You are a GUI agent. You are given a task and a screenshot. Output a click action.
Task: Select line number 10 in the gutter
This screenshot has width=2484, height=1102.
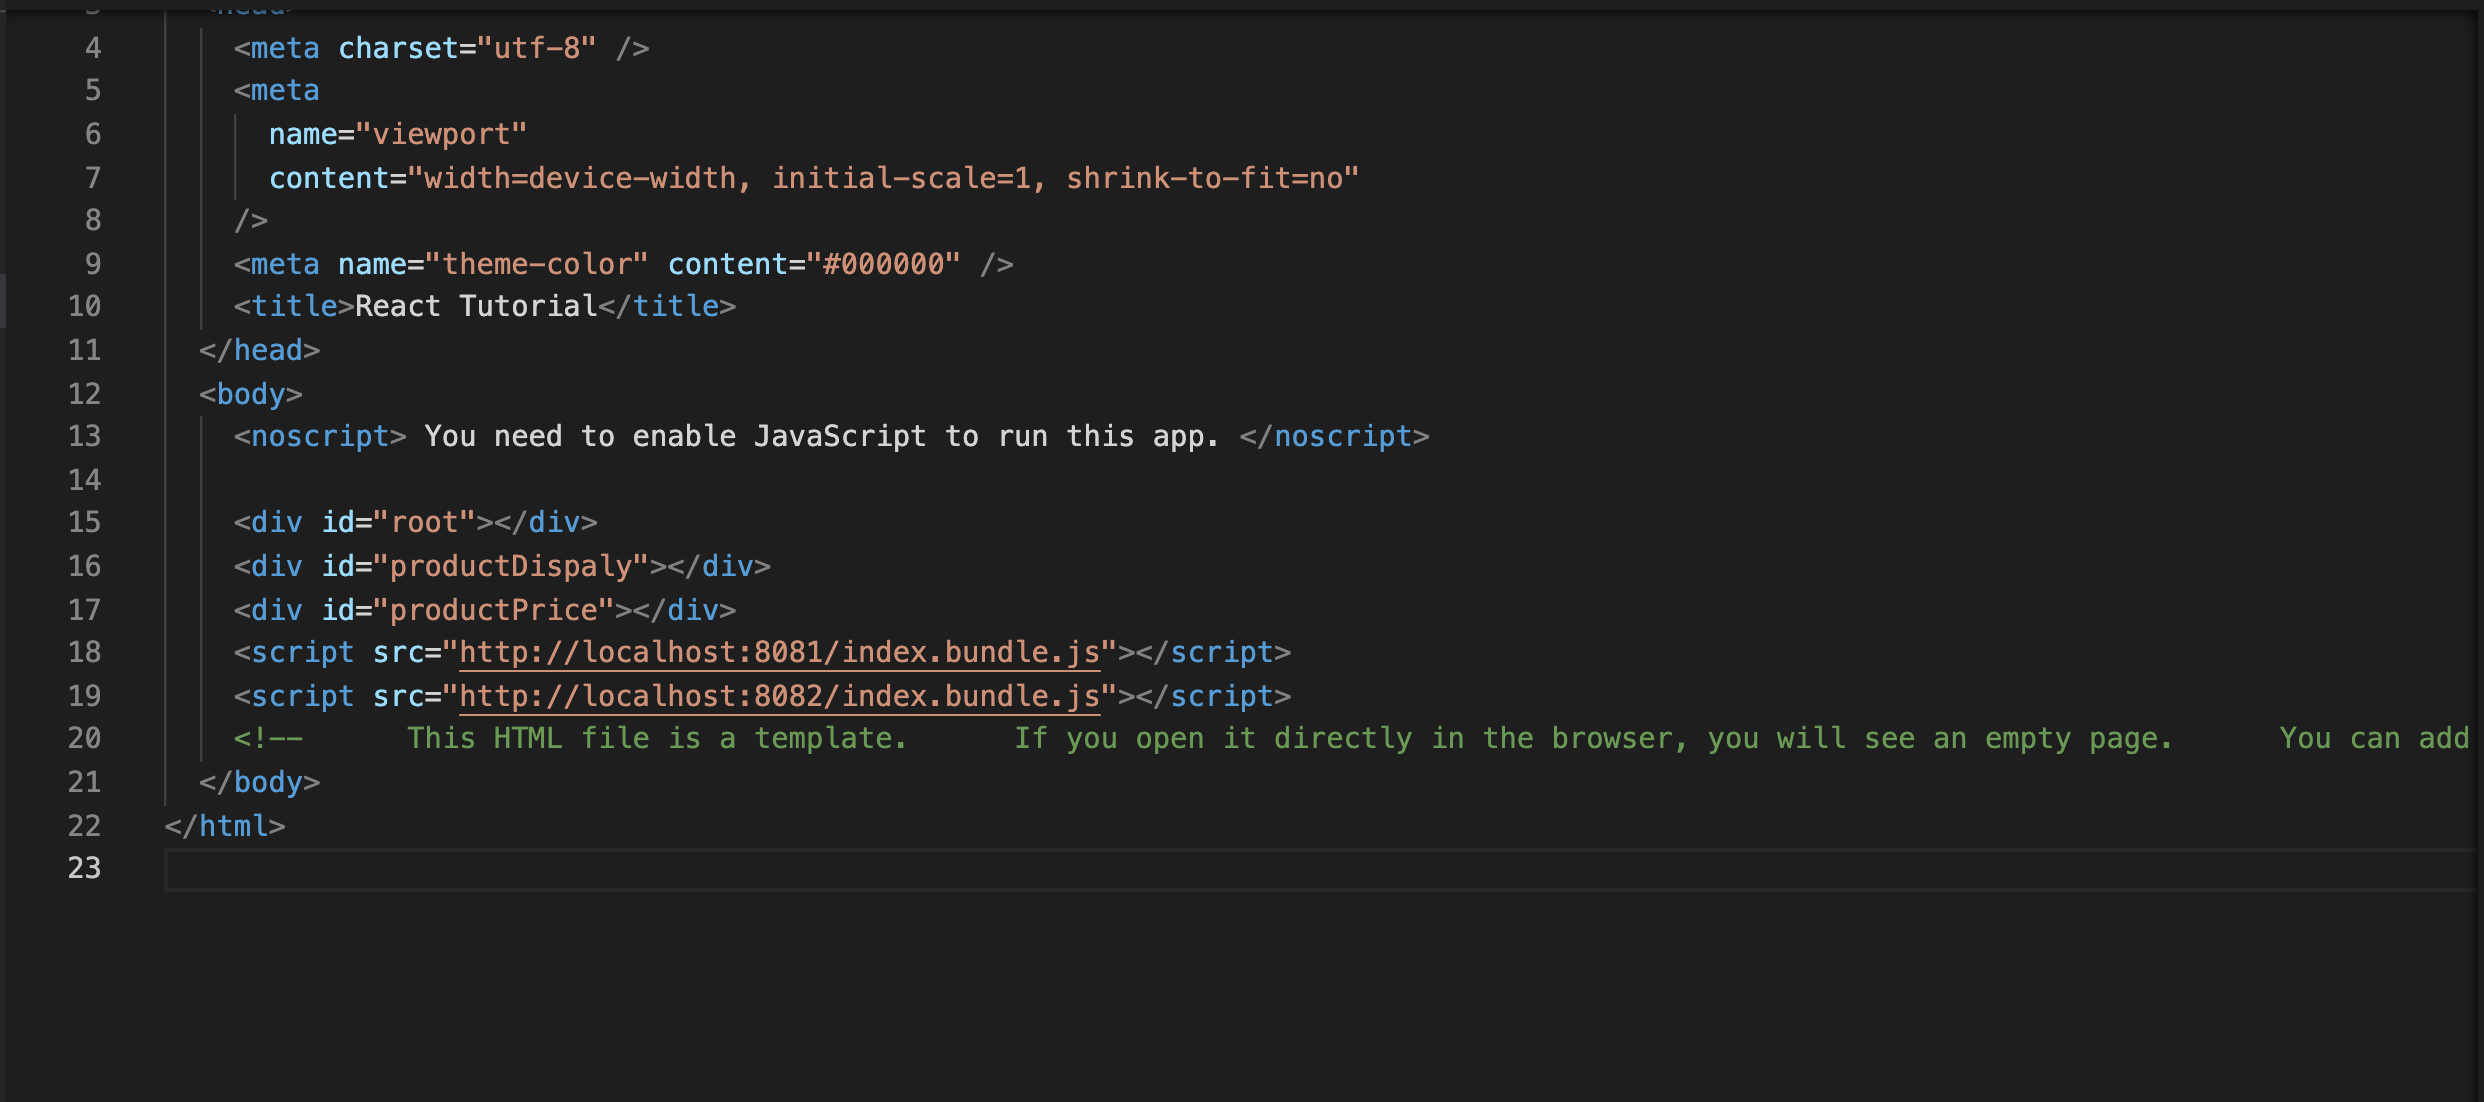tap(85, 306)
